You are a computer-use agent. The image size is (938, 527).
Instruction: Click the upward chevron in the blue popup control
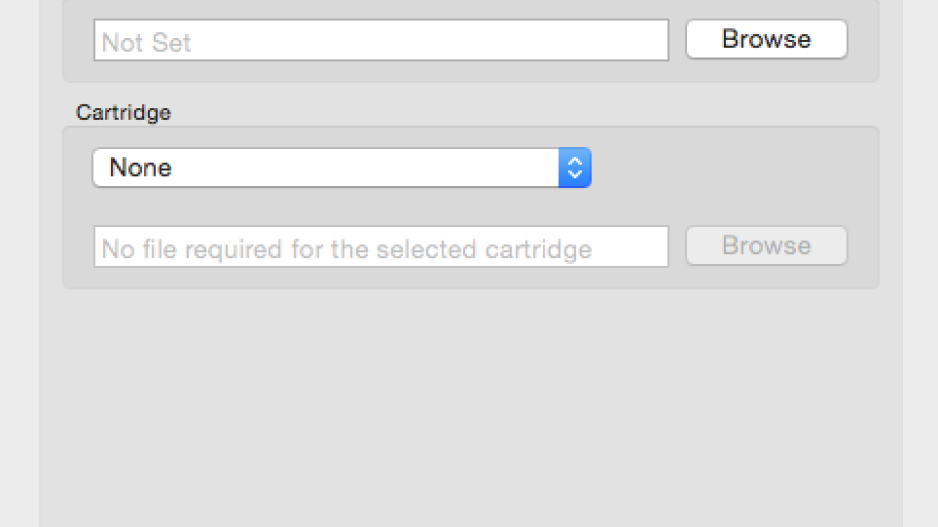coord(575,161)
